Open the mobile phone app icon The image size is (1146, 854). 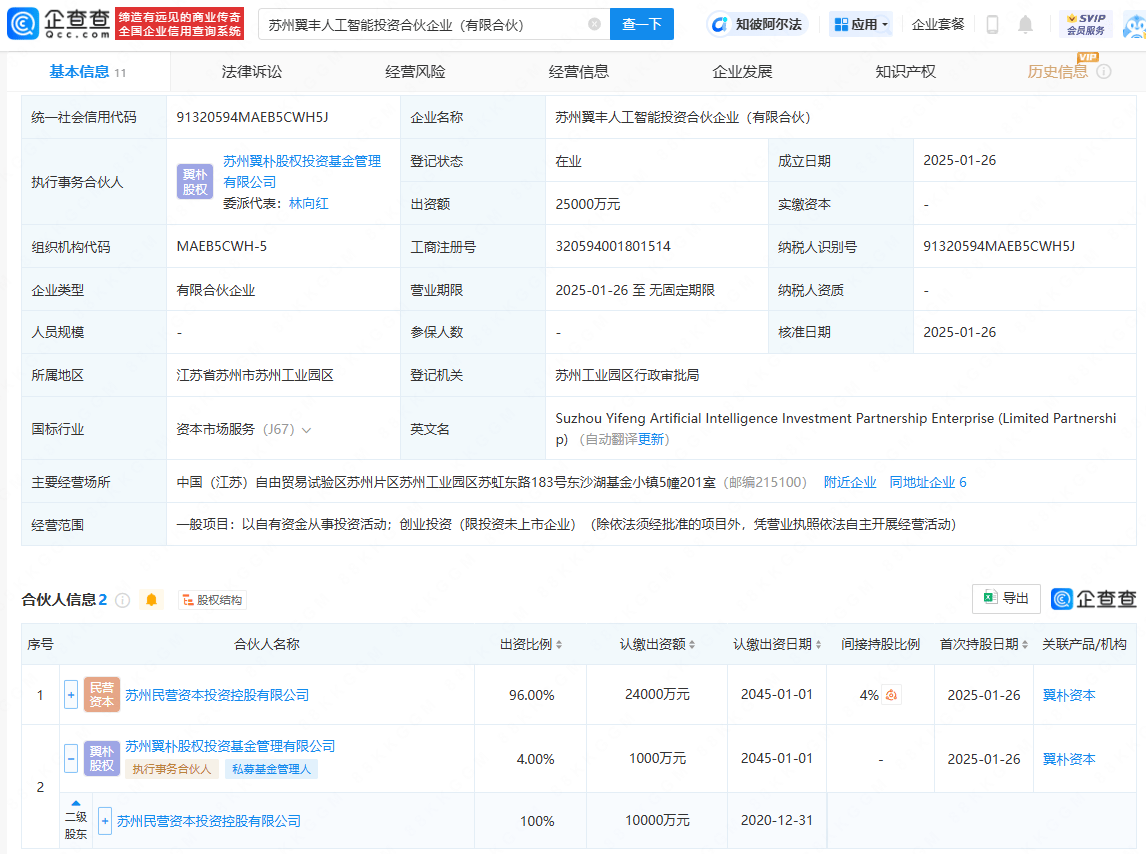point(992,24)
